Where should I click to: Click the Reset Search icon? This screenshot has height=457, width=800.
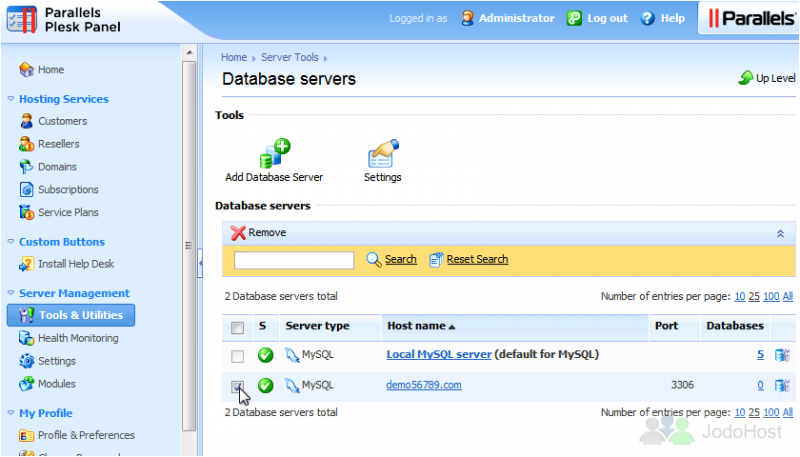[436, 260]
